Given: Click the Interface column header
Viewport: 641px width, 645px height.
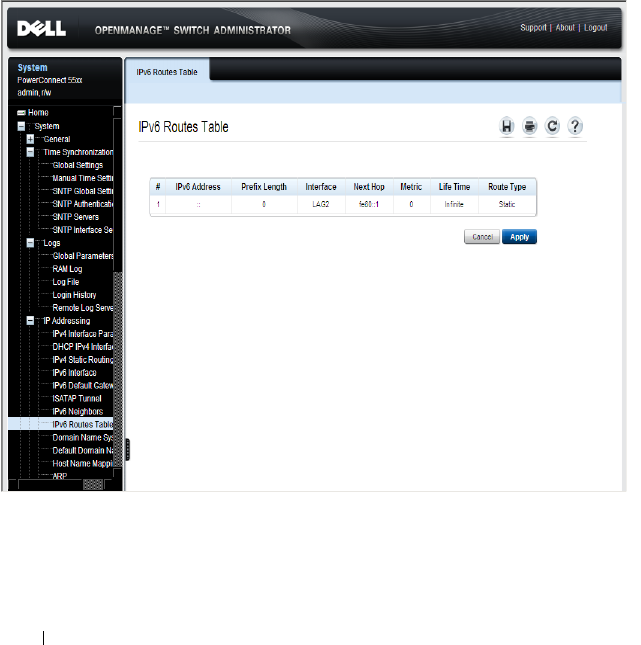Looking at the screenshot, I should 321,187.
